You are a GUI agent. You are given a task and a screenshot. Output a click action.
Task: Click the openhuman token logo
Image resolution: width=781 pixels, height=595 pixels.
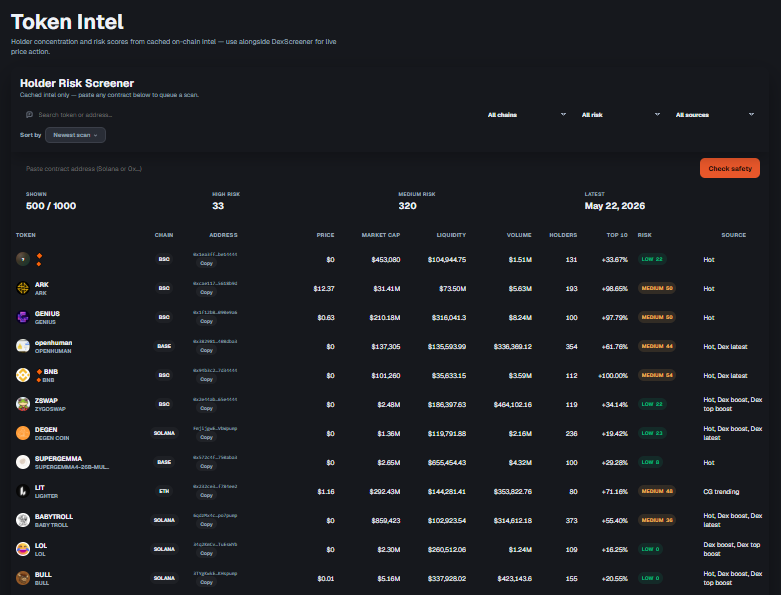click(x=23, y=346)
